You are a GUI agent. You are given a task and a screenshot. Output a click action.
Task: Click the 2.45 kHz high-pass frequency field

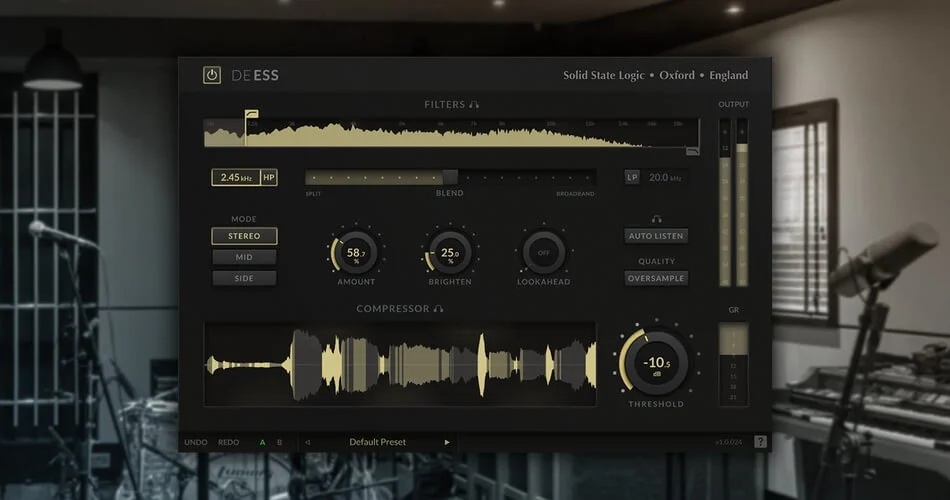pos(236,178)
